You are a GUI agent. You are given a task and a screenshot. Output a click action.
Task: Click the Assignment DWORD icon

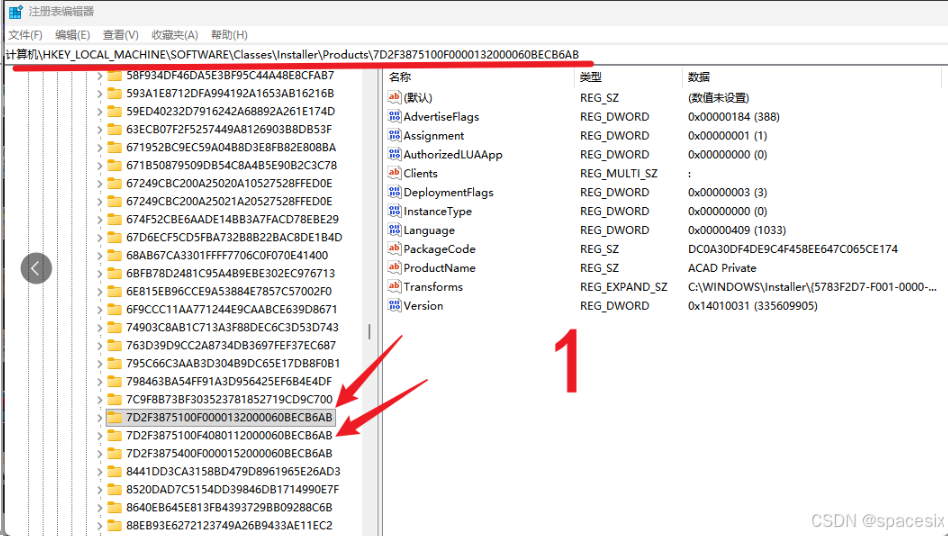pos(394,135)
